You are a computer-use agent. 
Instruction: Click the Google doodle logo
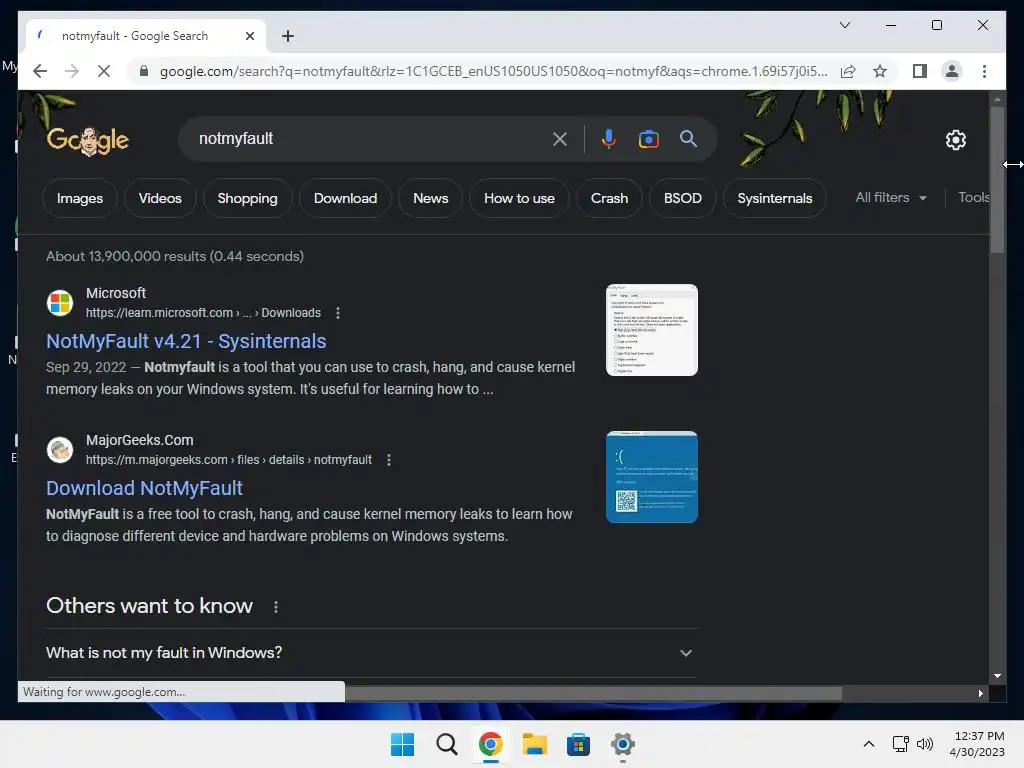(88, 139)
